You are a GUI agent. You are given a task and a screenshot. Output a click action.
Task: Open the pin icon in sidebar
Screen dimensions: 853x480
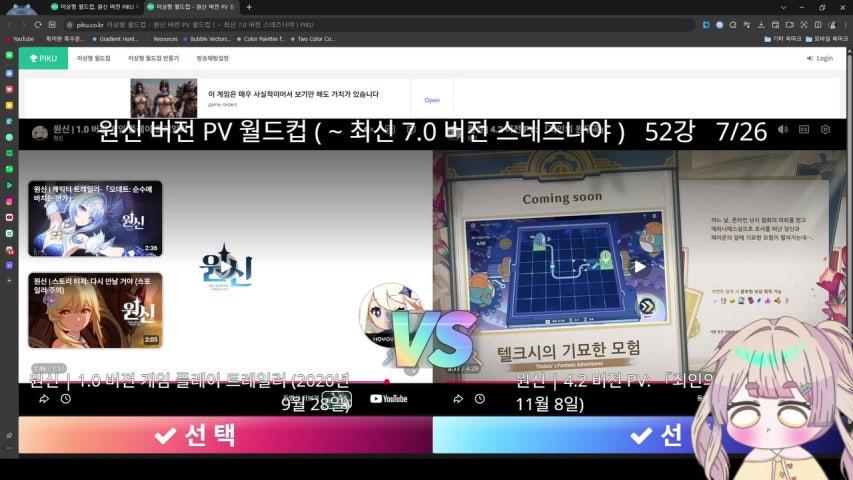pos(9,435)
